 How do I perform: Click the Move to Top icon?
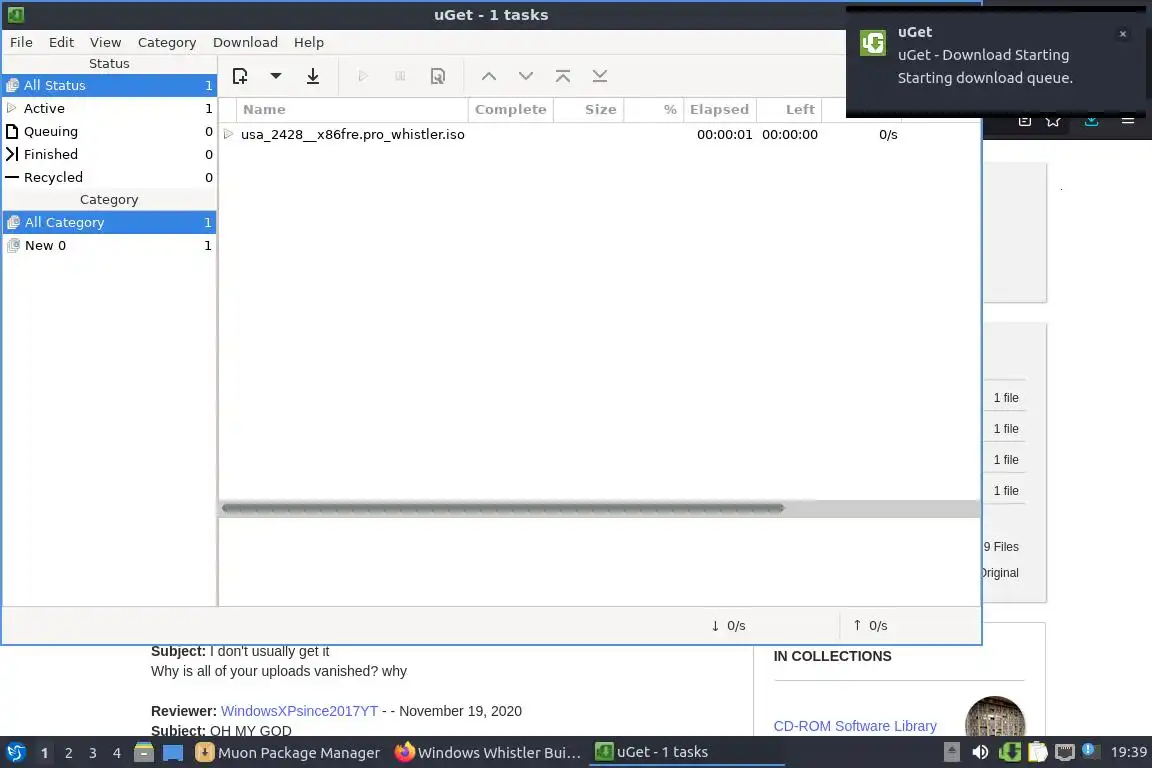tap(563, 76)
